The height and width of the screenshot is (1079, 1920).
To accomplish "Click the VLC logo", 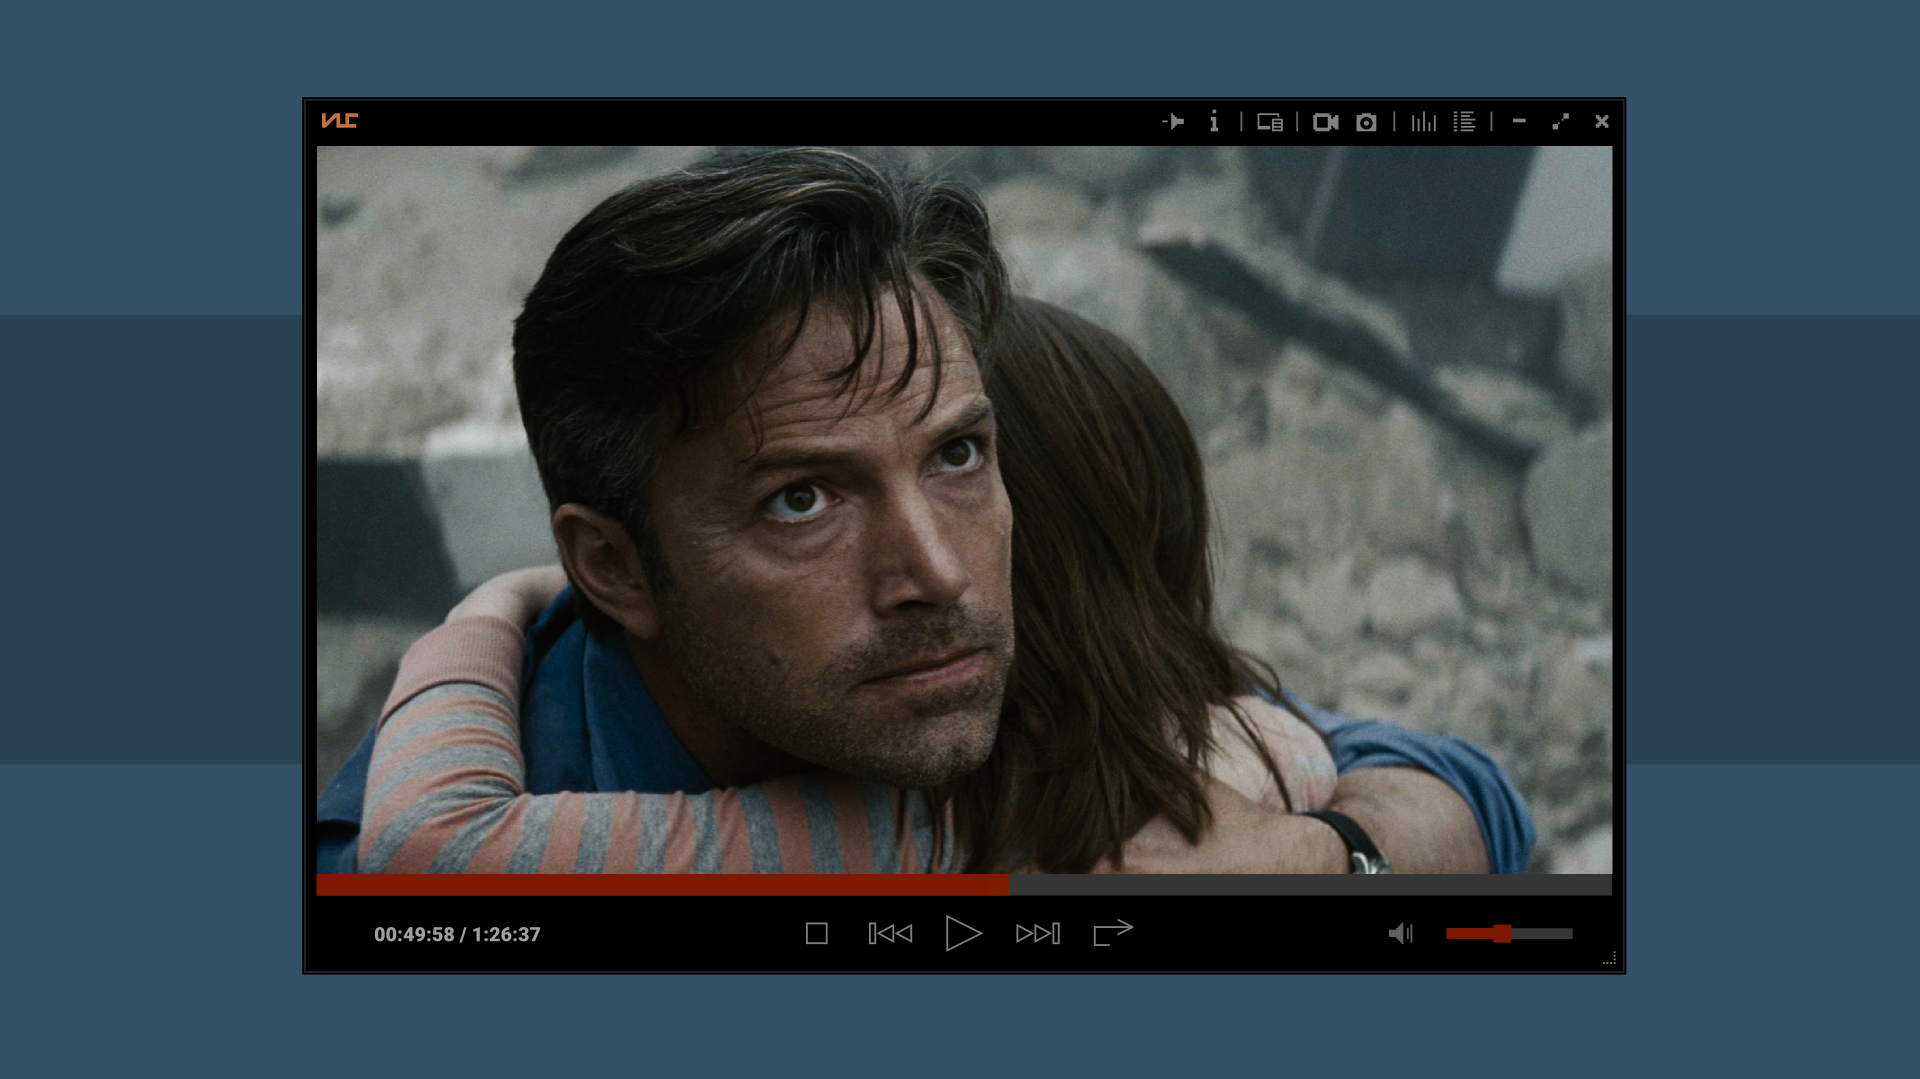I will point(340,121).
